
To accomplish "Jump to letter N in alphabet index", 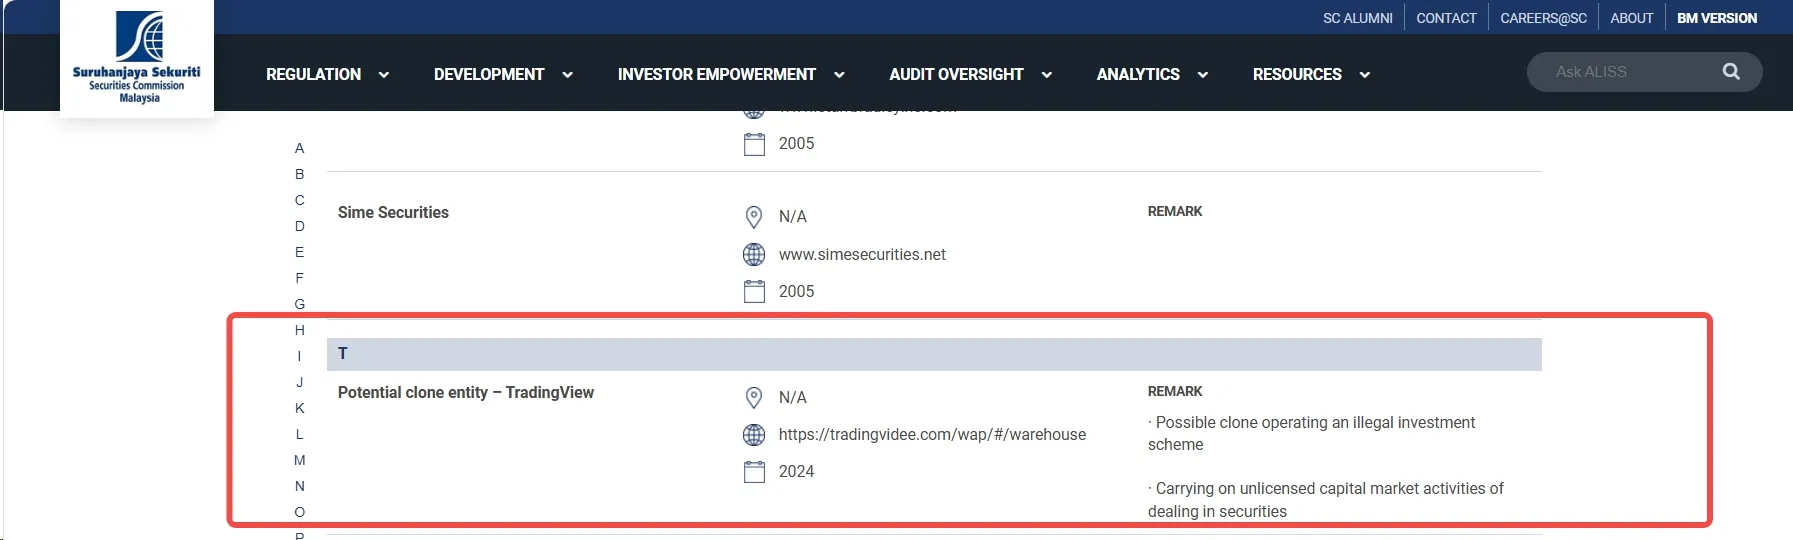I will [x=299, y=486].
